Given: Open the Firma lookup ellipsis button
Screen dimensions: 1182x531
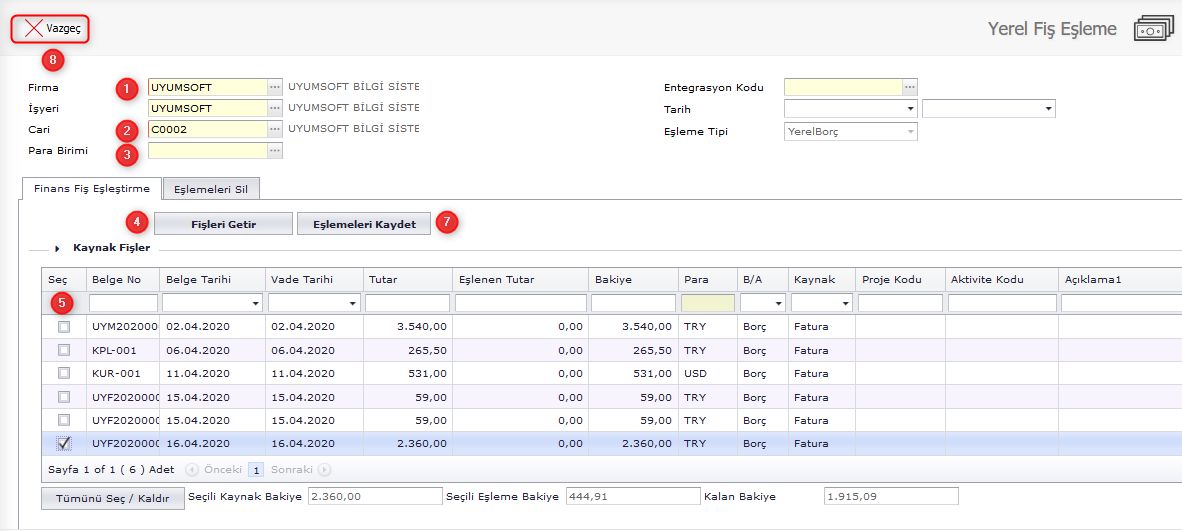Looking at the screenshot, I should tap(275, 87).
